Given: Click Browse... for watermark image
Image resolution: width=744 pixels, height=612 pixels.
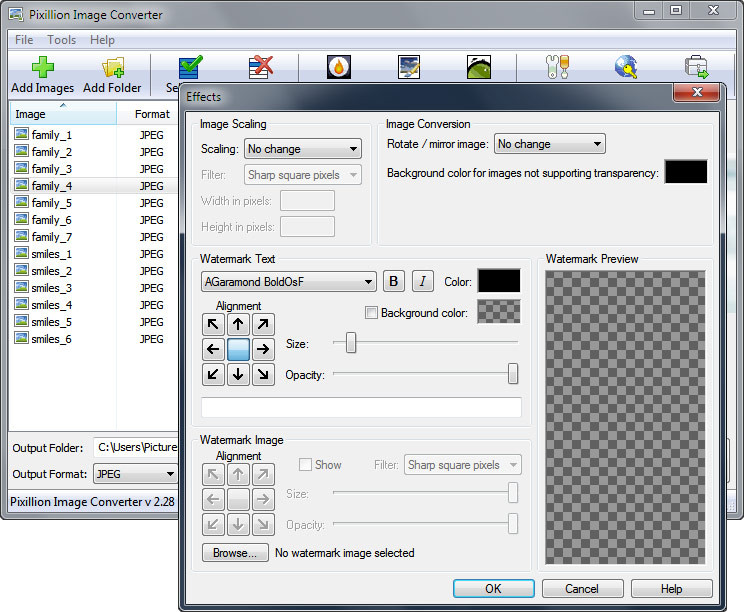Looking at the screenshot, I should point(235,553).
